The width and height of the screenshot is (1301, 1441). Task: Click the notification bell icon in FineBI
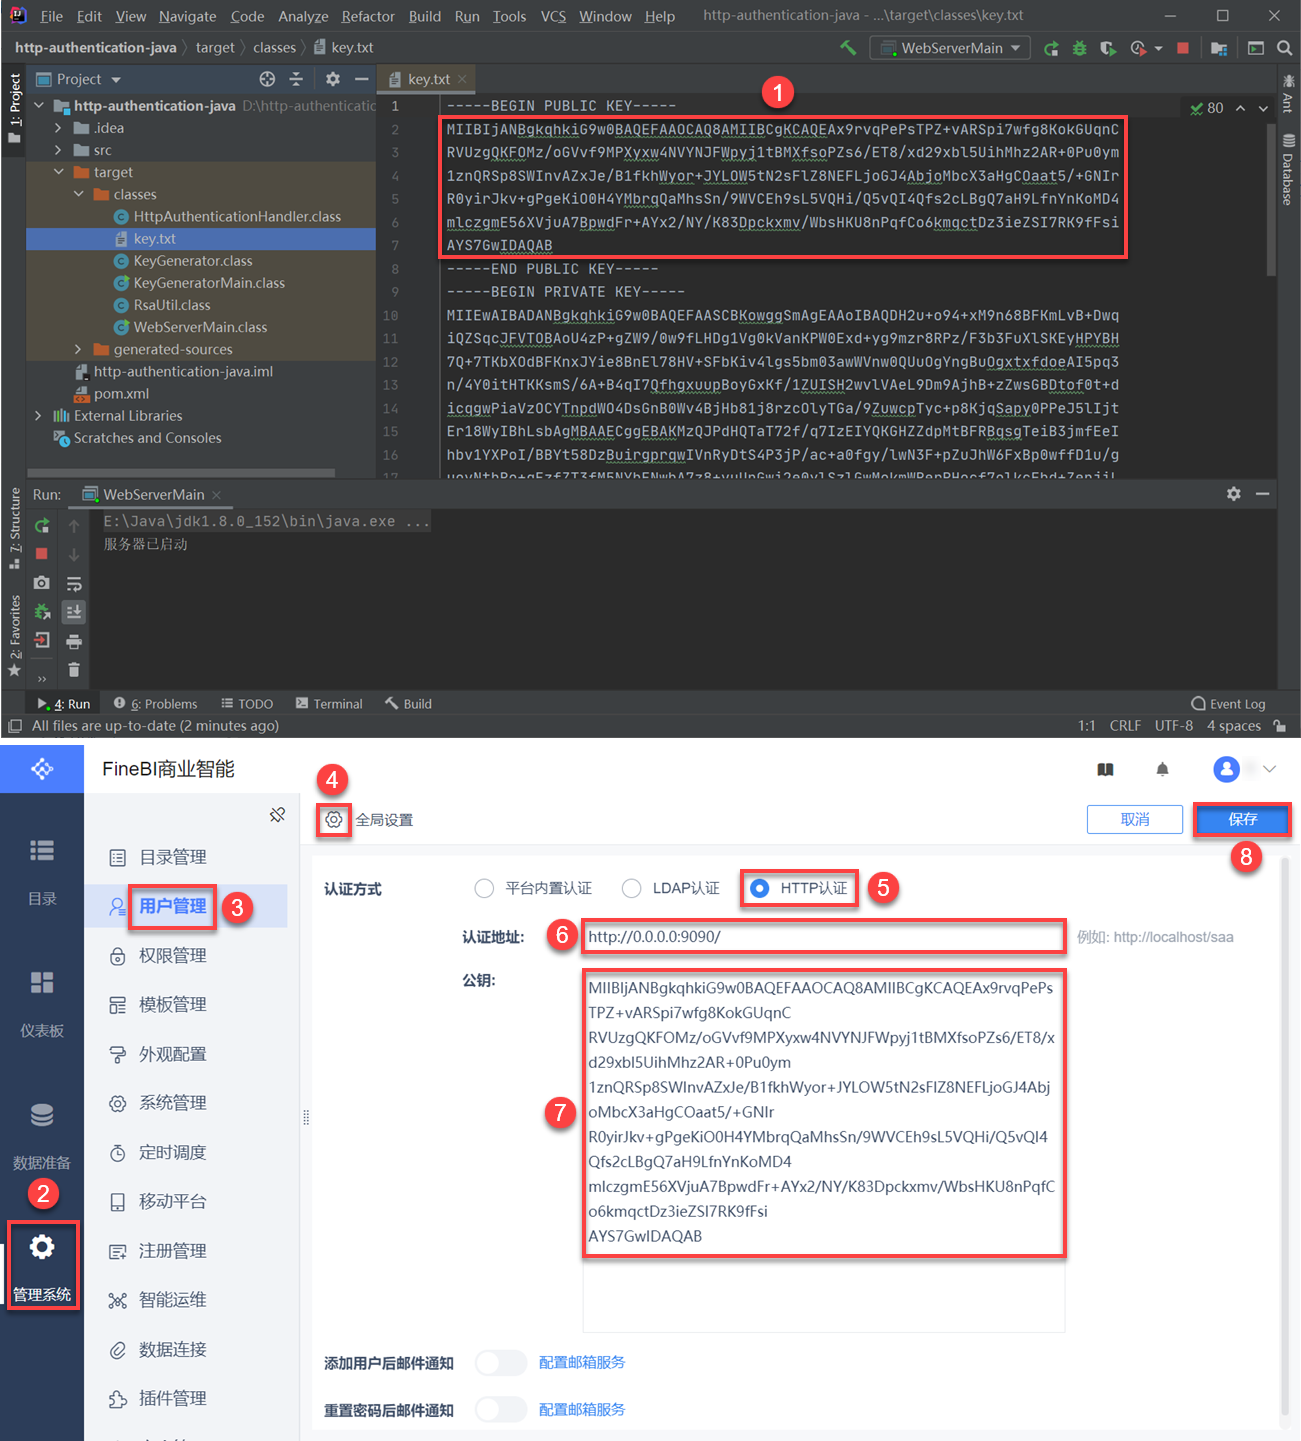1162,769
